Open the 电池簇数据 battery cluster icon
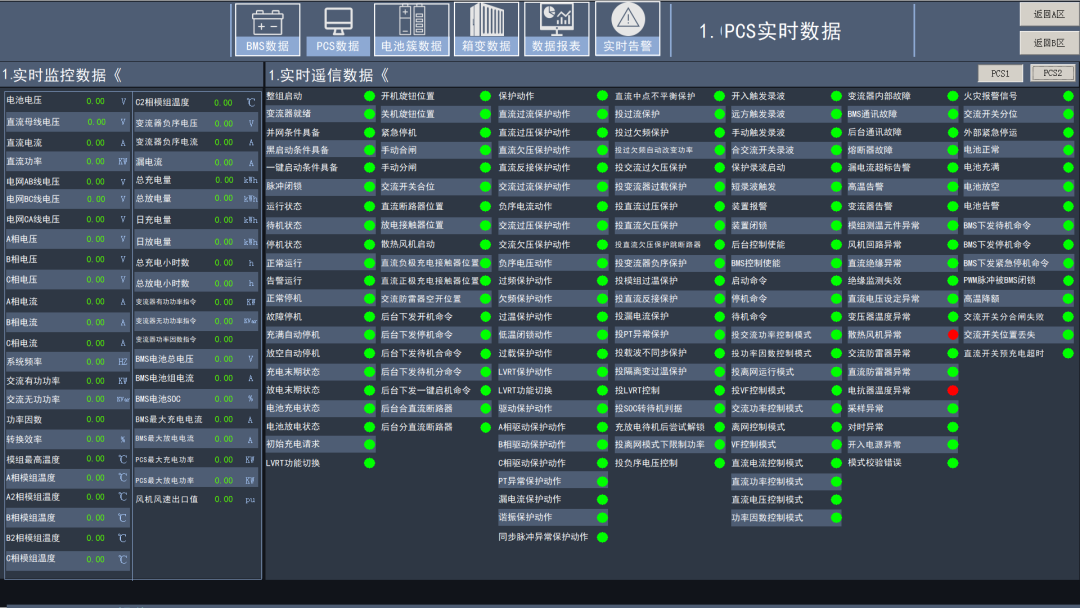Screen dimensions: 1080x608 point(411,29)
